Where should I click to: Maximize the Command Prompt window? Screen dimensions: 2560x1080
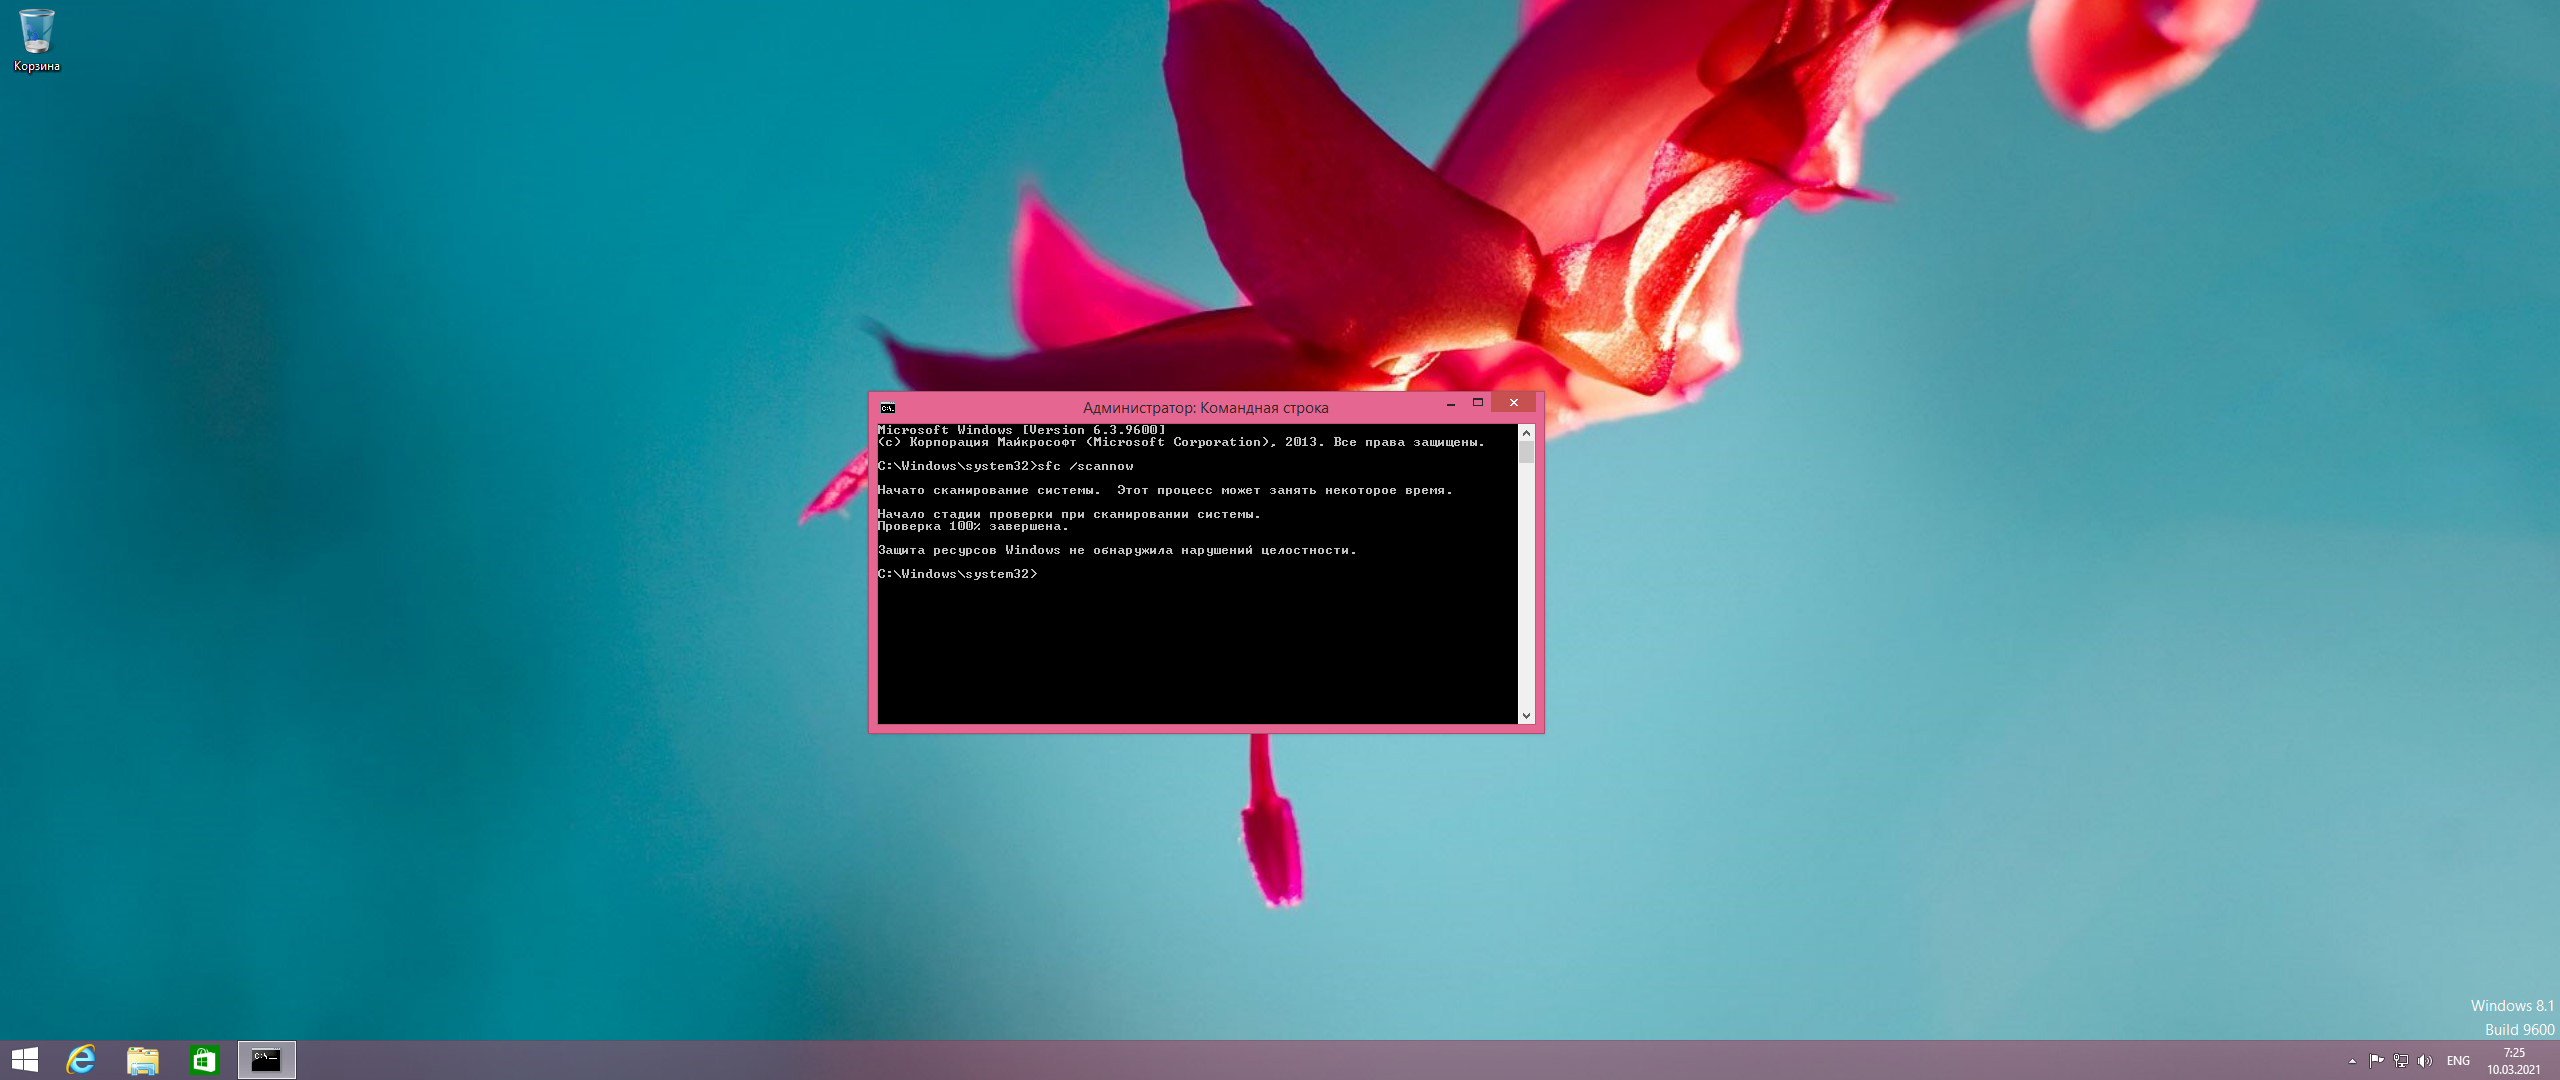pos(1477,403)
